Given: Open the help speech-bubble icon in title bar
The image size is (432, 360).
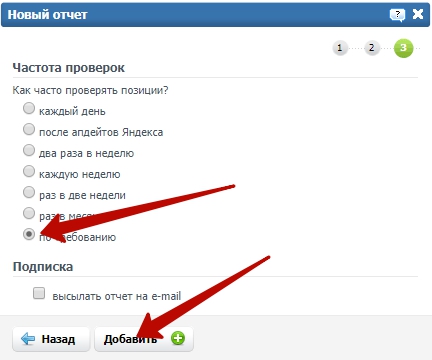Looking at the screenshot, I should coord(397,15).
